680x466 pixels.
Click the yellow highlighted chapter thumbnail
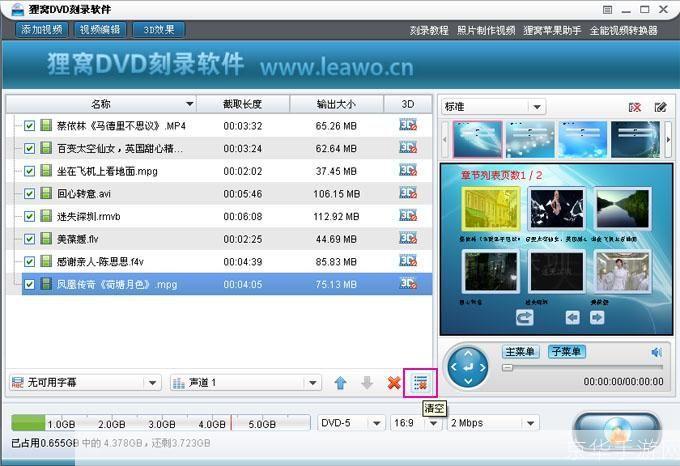point(490,209)
